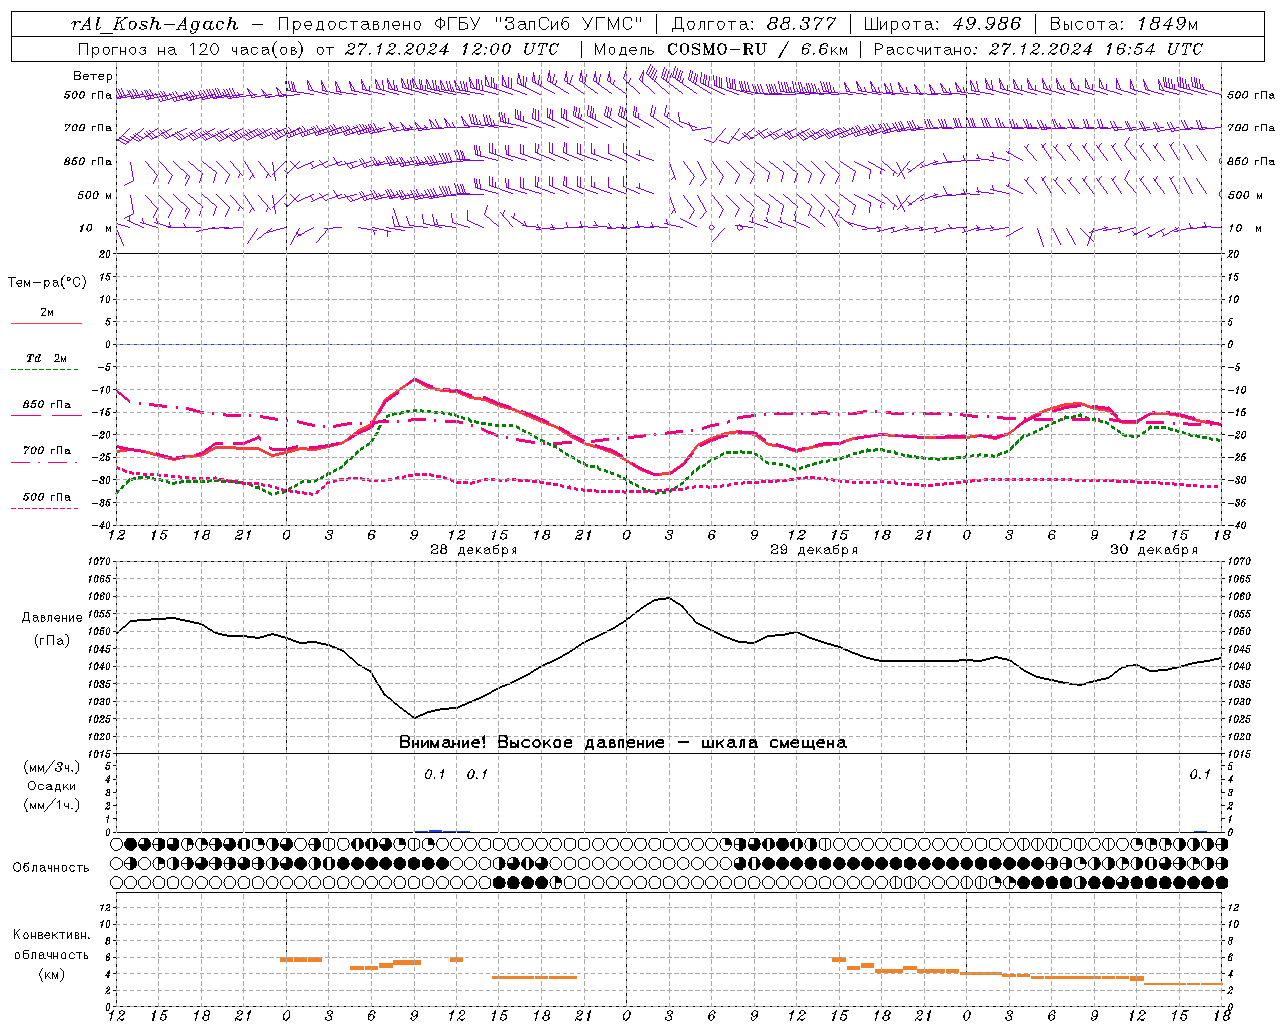This screenshot has height=1024, width=1280.
Task: Click the 'Td 2м' dew point legend entry
Action: tap(46, 358)
